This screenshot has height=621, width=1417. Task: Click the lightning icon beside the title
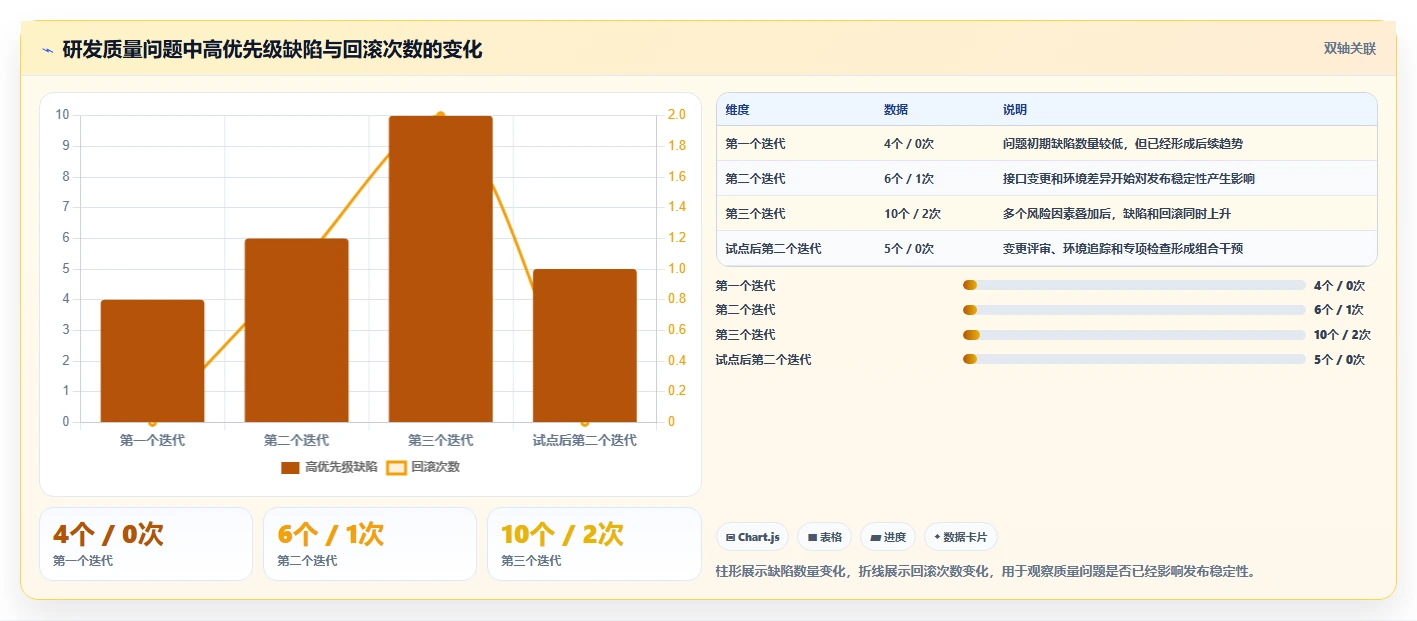click(x=47, y=49)
